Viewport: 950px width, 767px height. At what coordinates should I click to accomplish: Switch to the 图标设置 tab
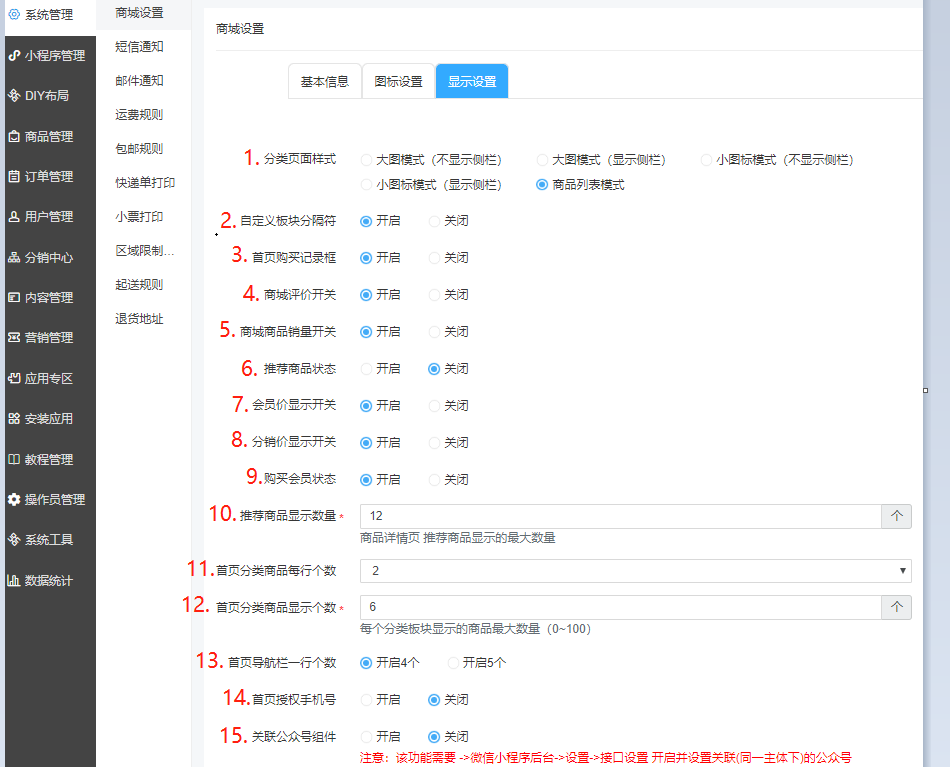coord(398,82)
